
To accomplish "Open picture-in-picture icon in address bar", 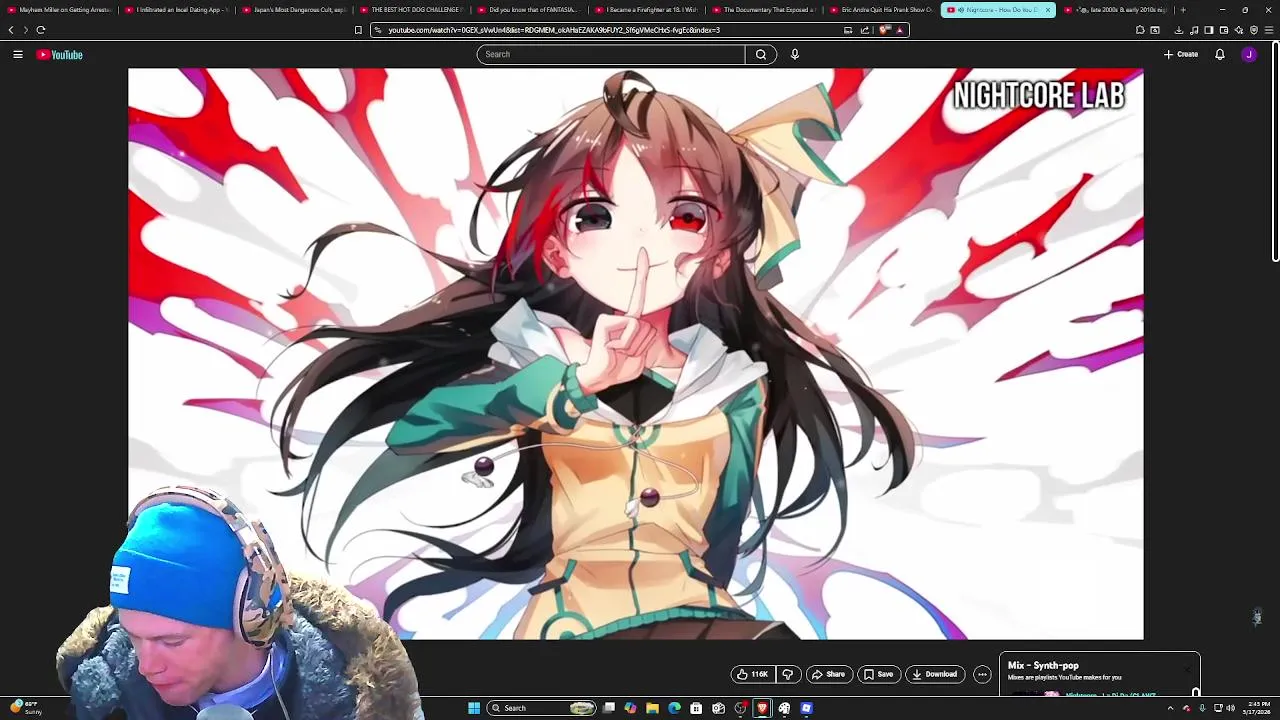I will coord(848,30).
